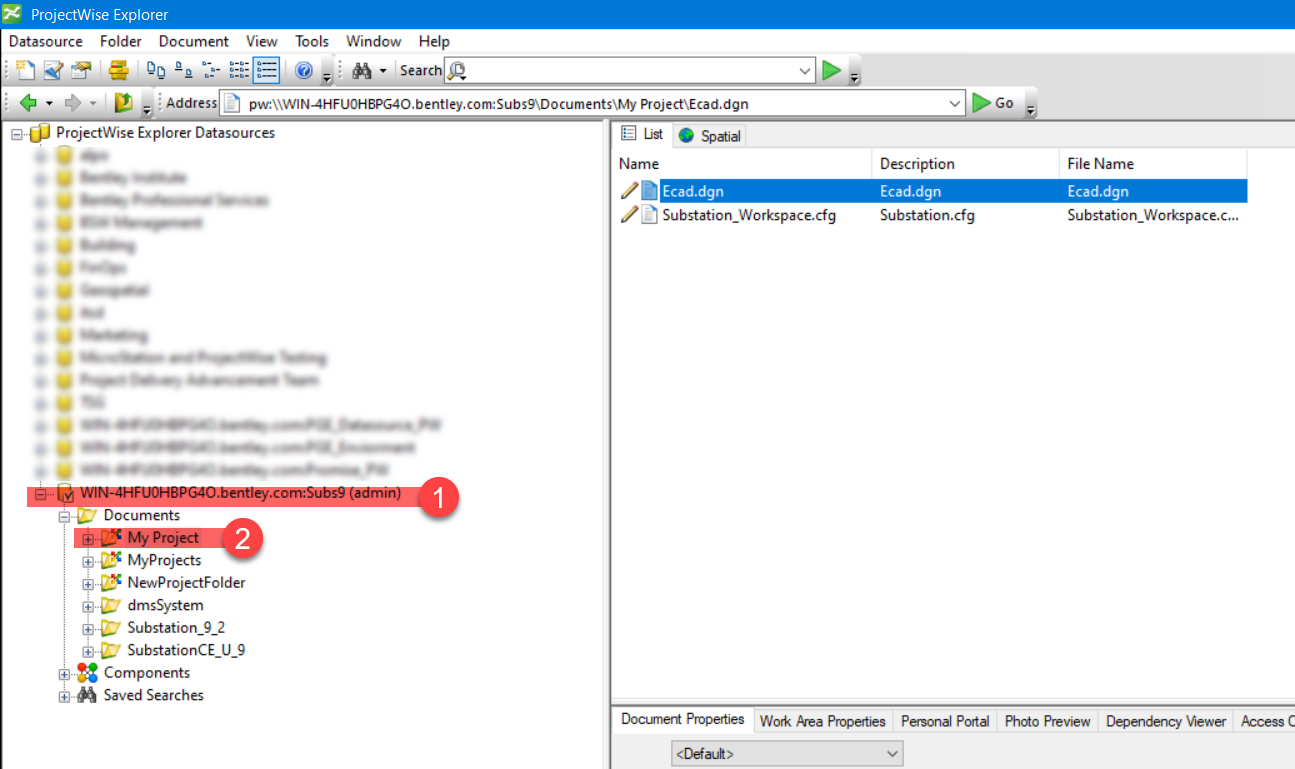Open the Datasource menu

[46, 41]
